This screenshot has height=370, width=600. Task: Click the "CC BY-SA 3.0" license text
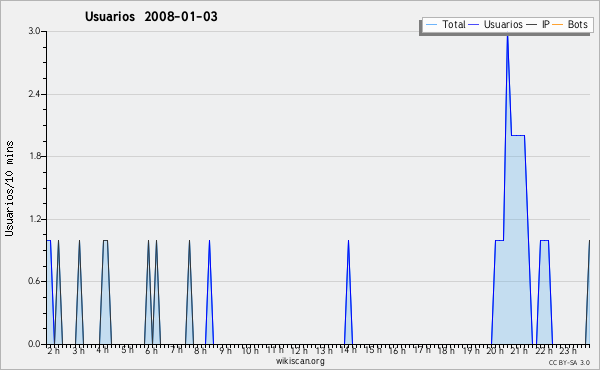(x=569, y=362)
